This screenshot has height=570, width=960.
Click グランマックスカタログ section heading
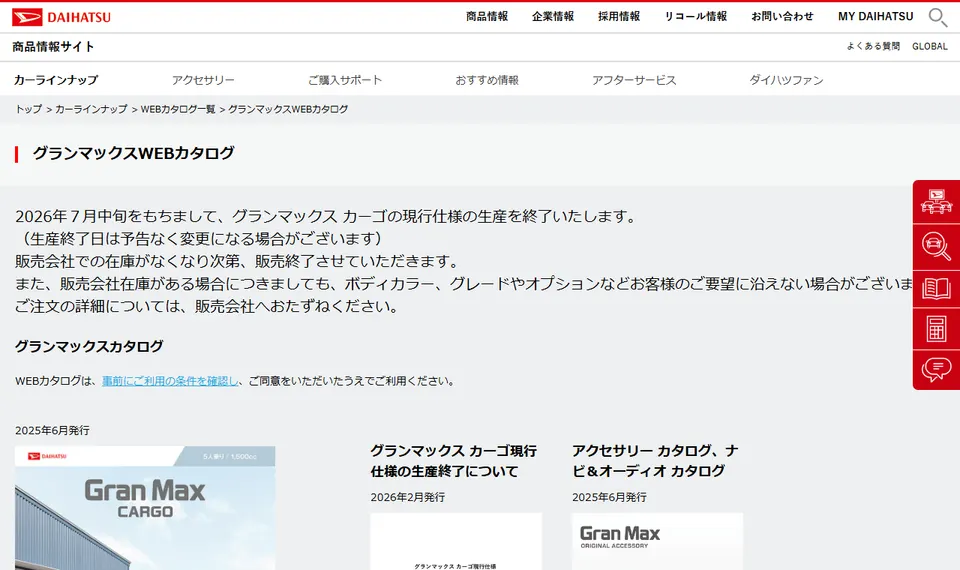pos(89,347)
